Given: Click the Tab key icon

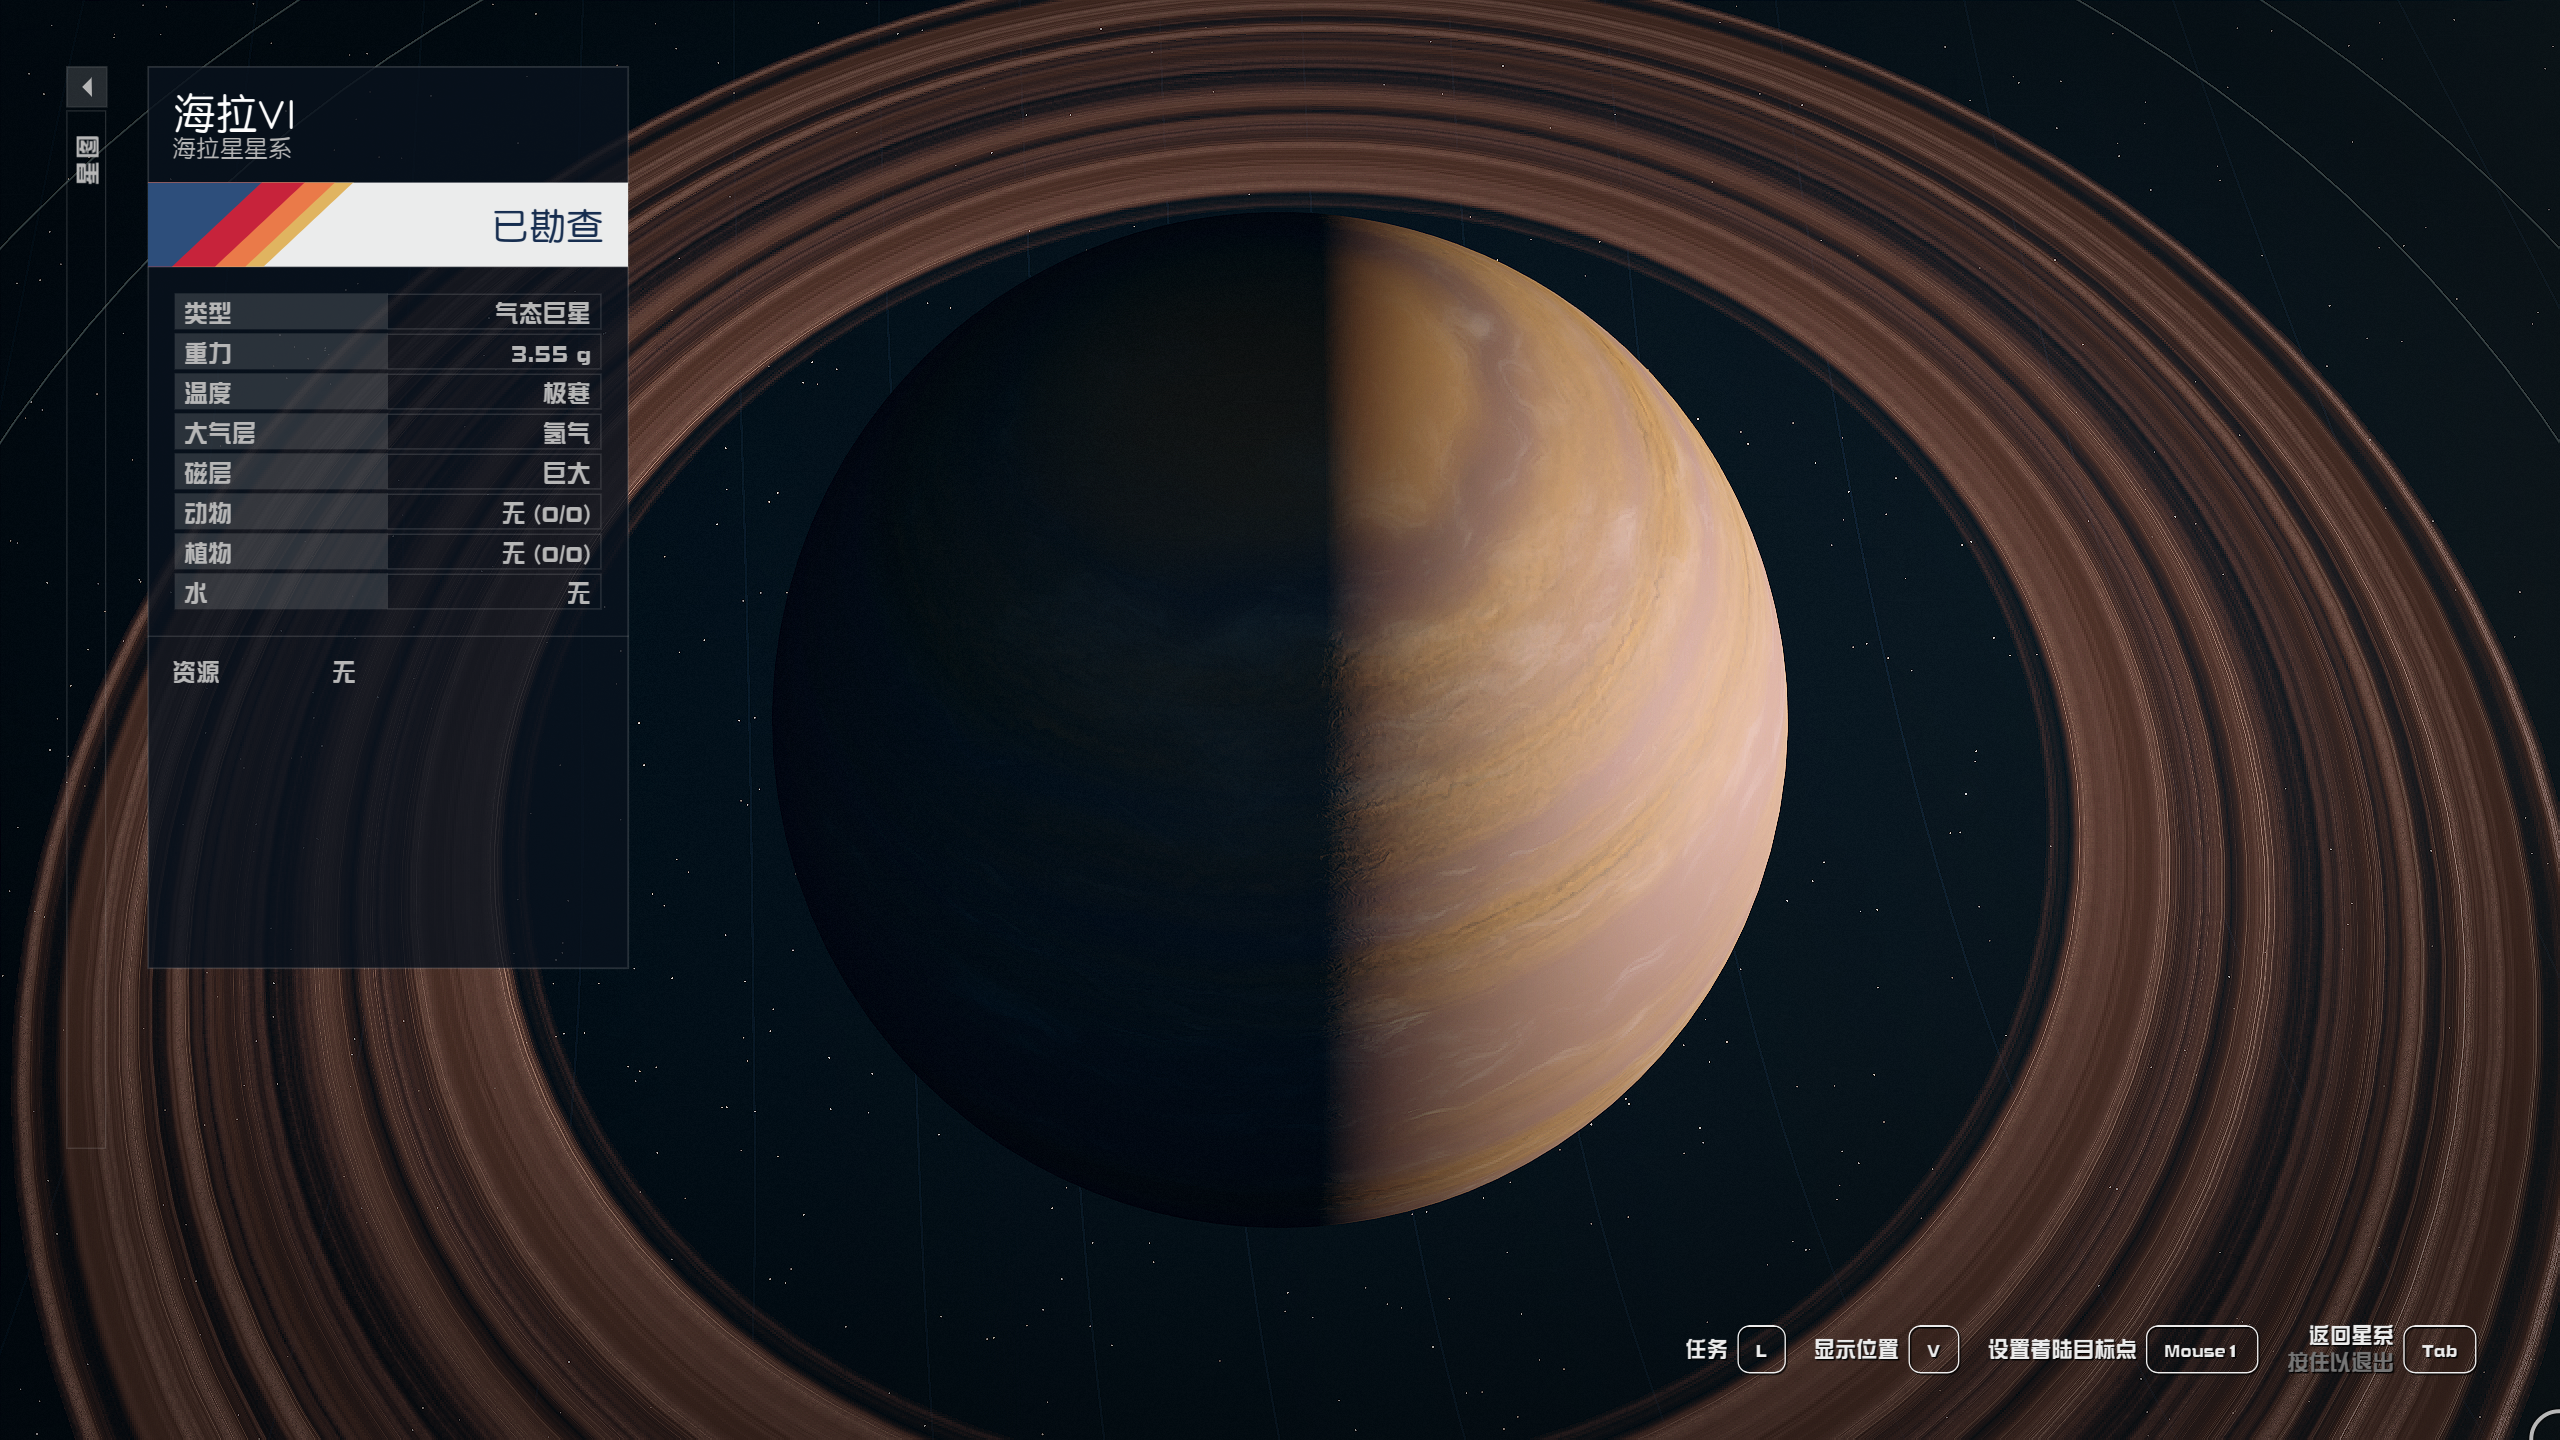Looking at the screenshot, I should pyautogui.click(x=2438, y=1350).
